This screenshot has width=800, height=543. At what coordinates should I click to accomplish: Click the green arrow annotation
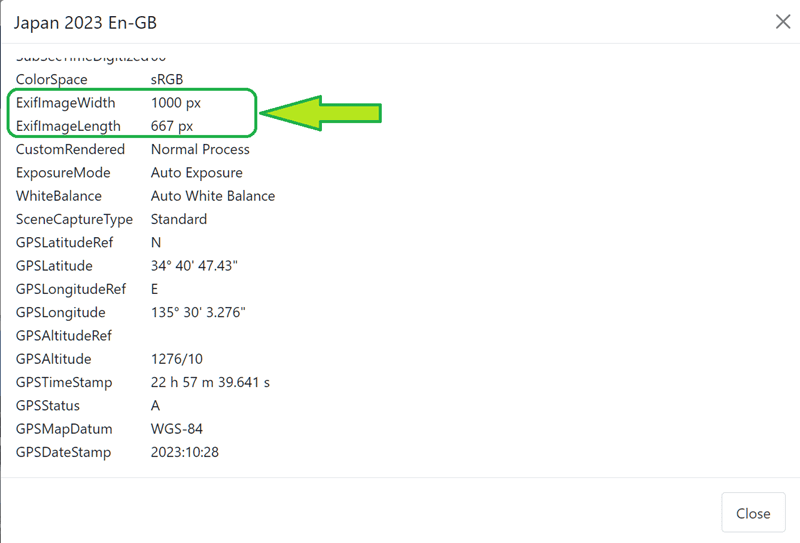[x=323, y=114]
